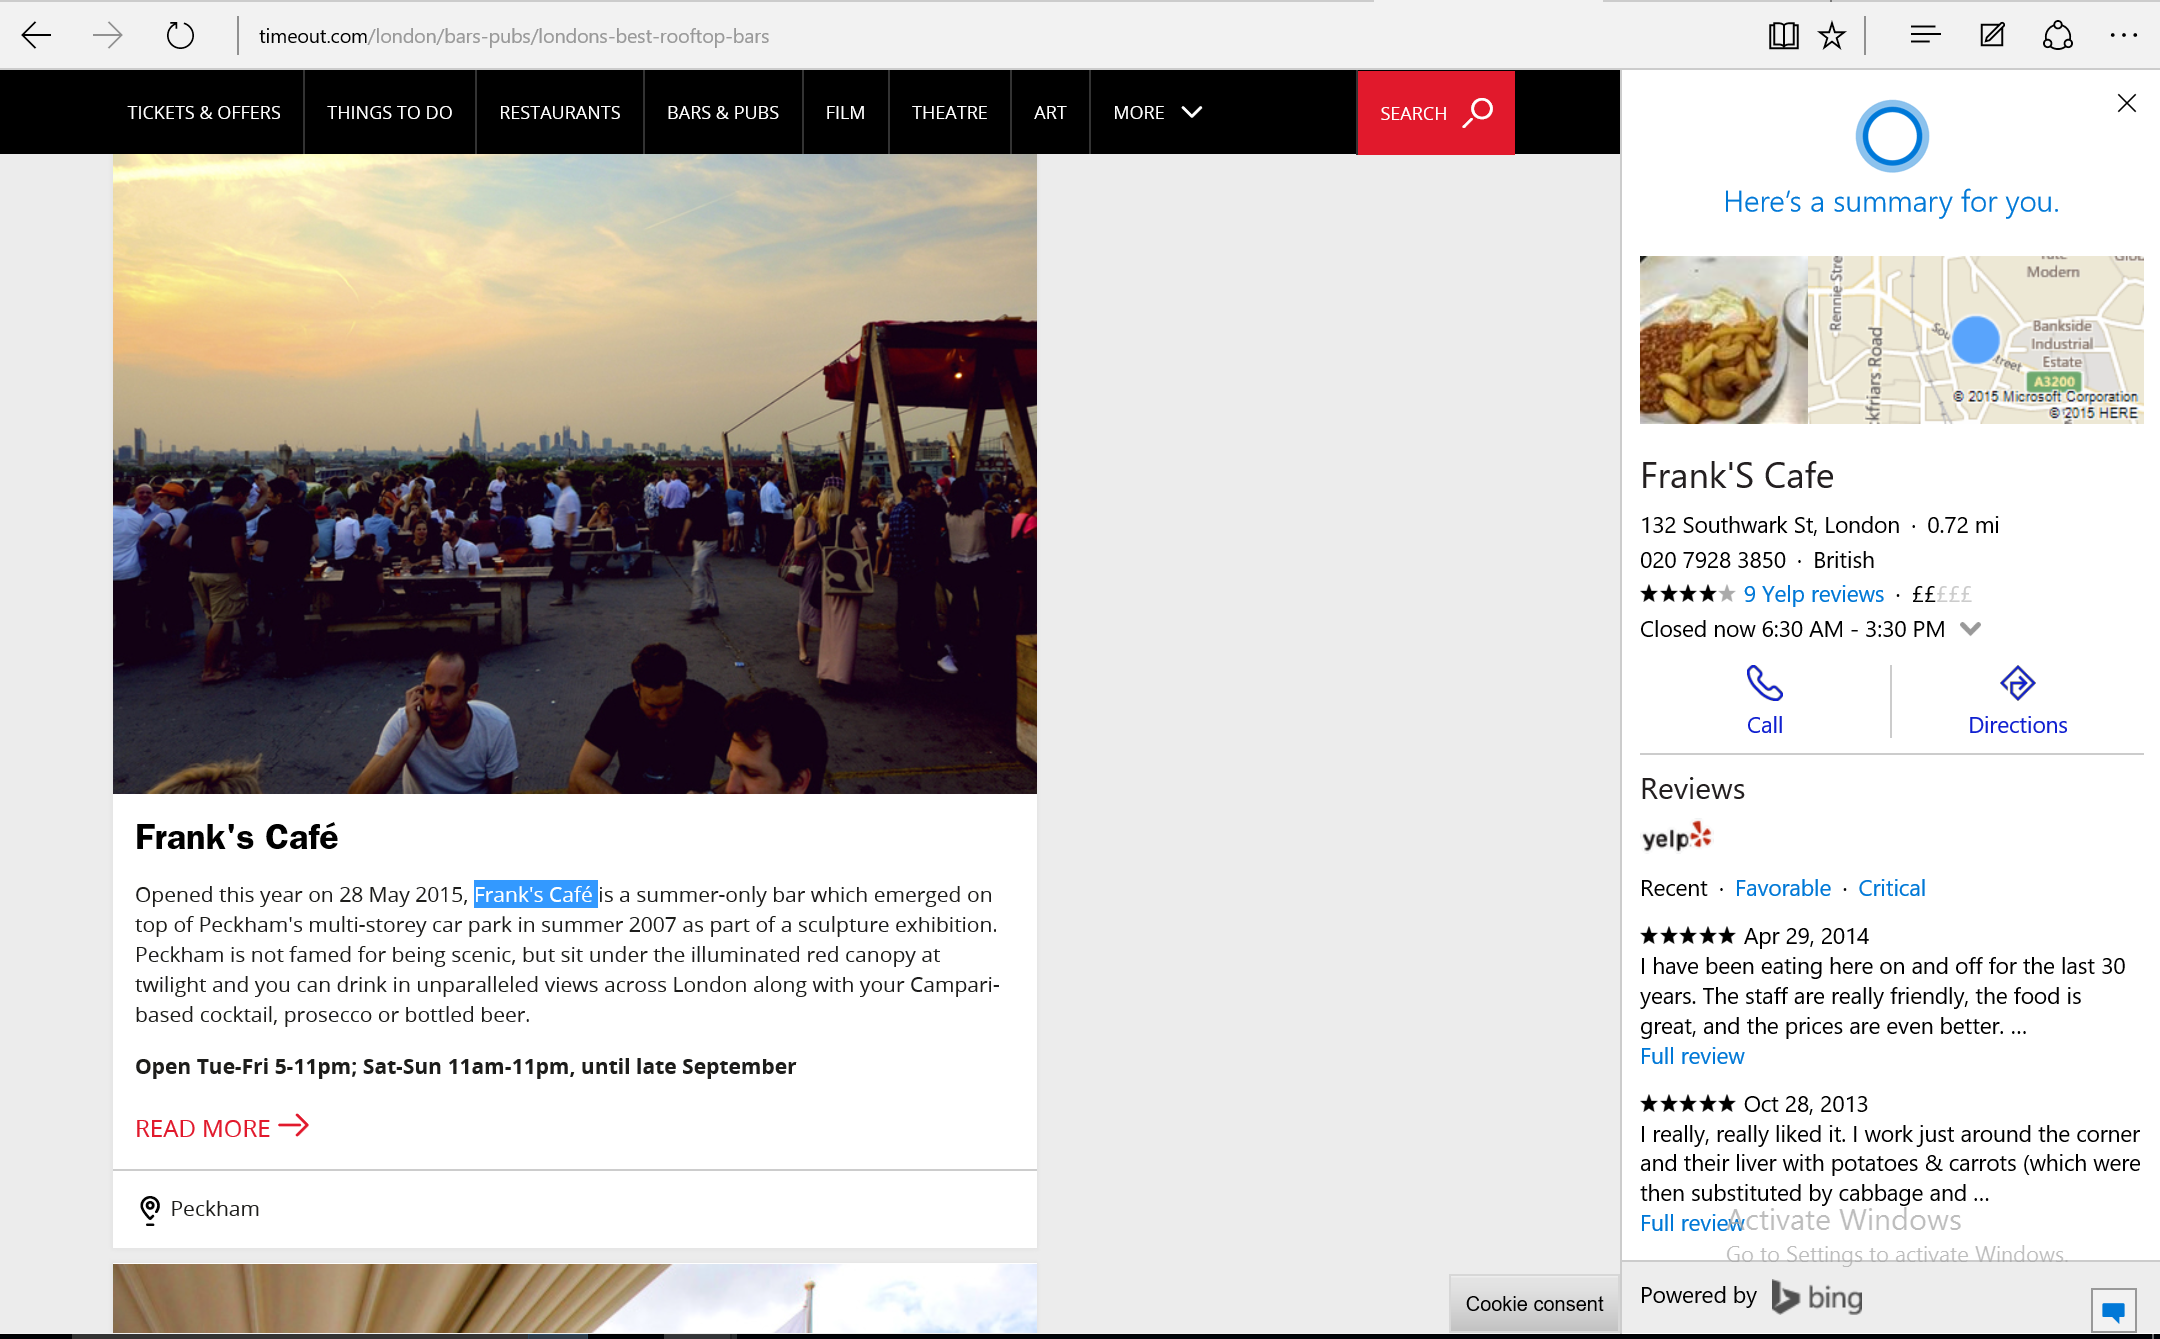Open Reading view book icon
This screenshot has height=1339, width=2160.
tap(1783, 36)
